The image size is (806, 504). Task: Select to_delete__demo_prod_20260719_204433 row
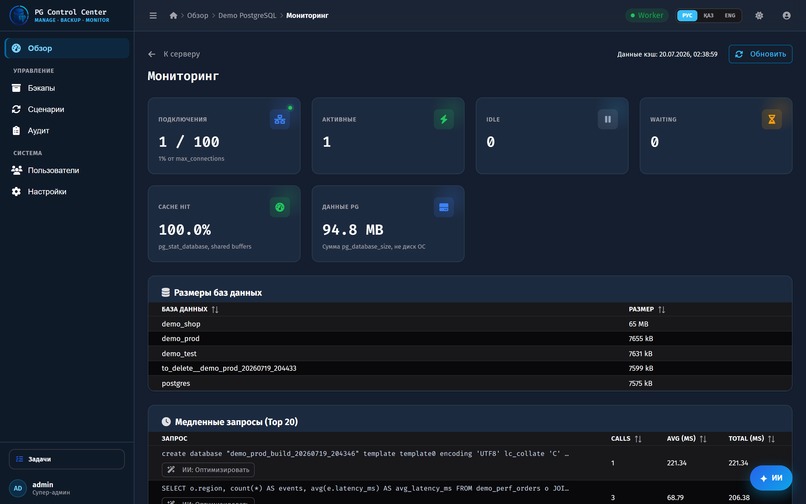[470, 368]
